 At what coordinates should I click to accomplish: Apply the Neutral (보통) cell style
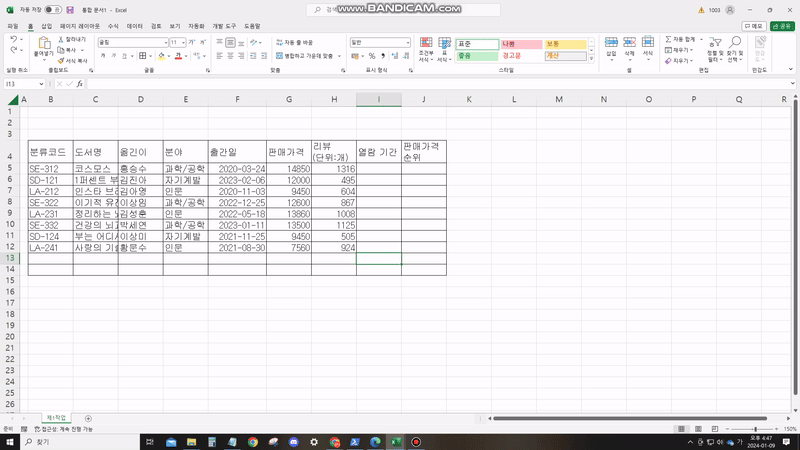(565, 44)
